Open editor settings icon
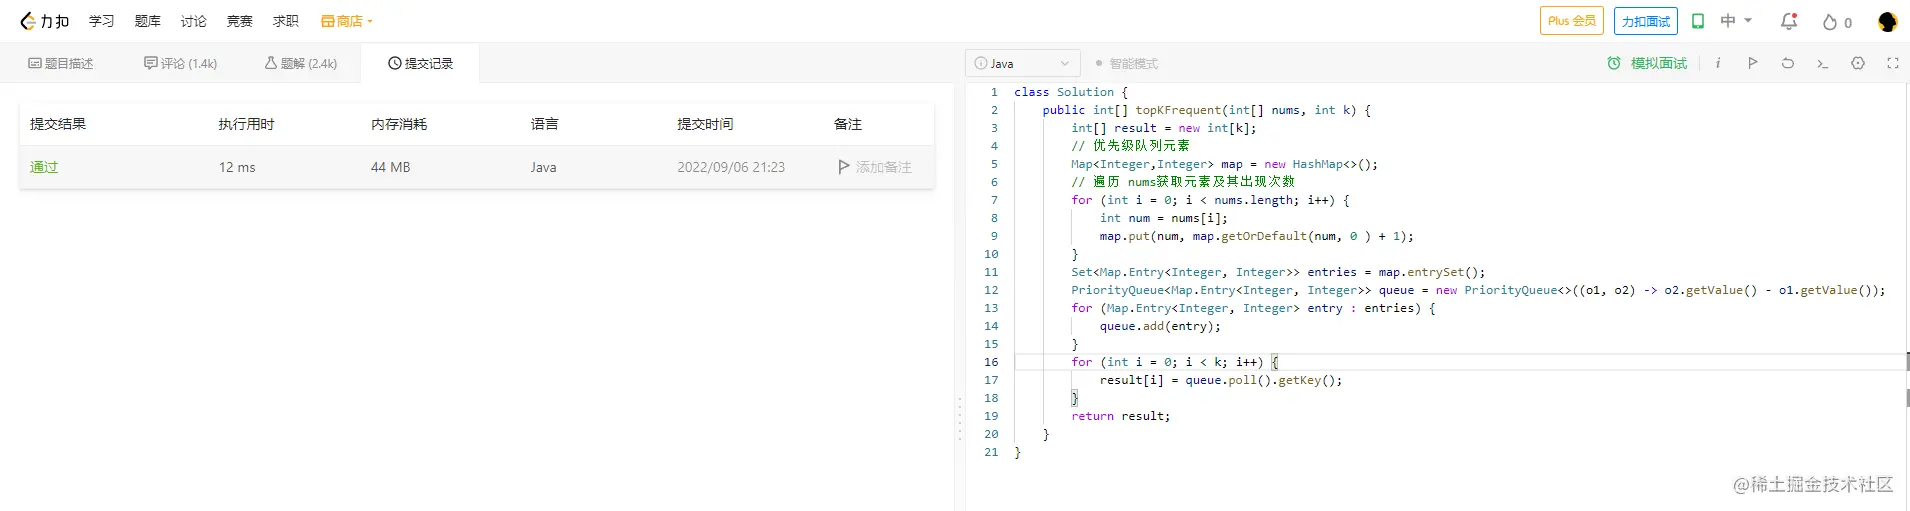This screenshot has width=1910, height=511. click(1858, 63)
